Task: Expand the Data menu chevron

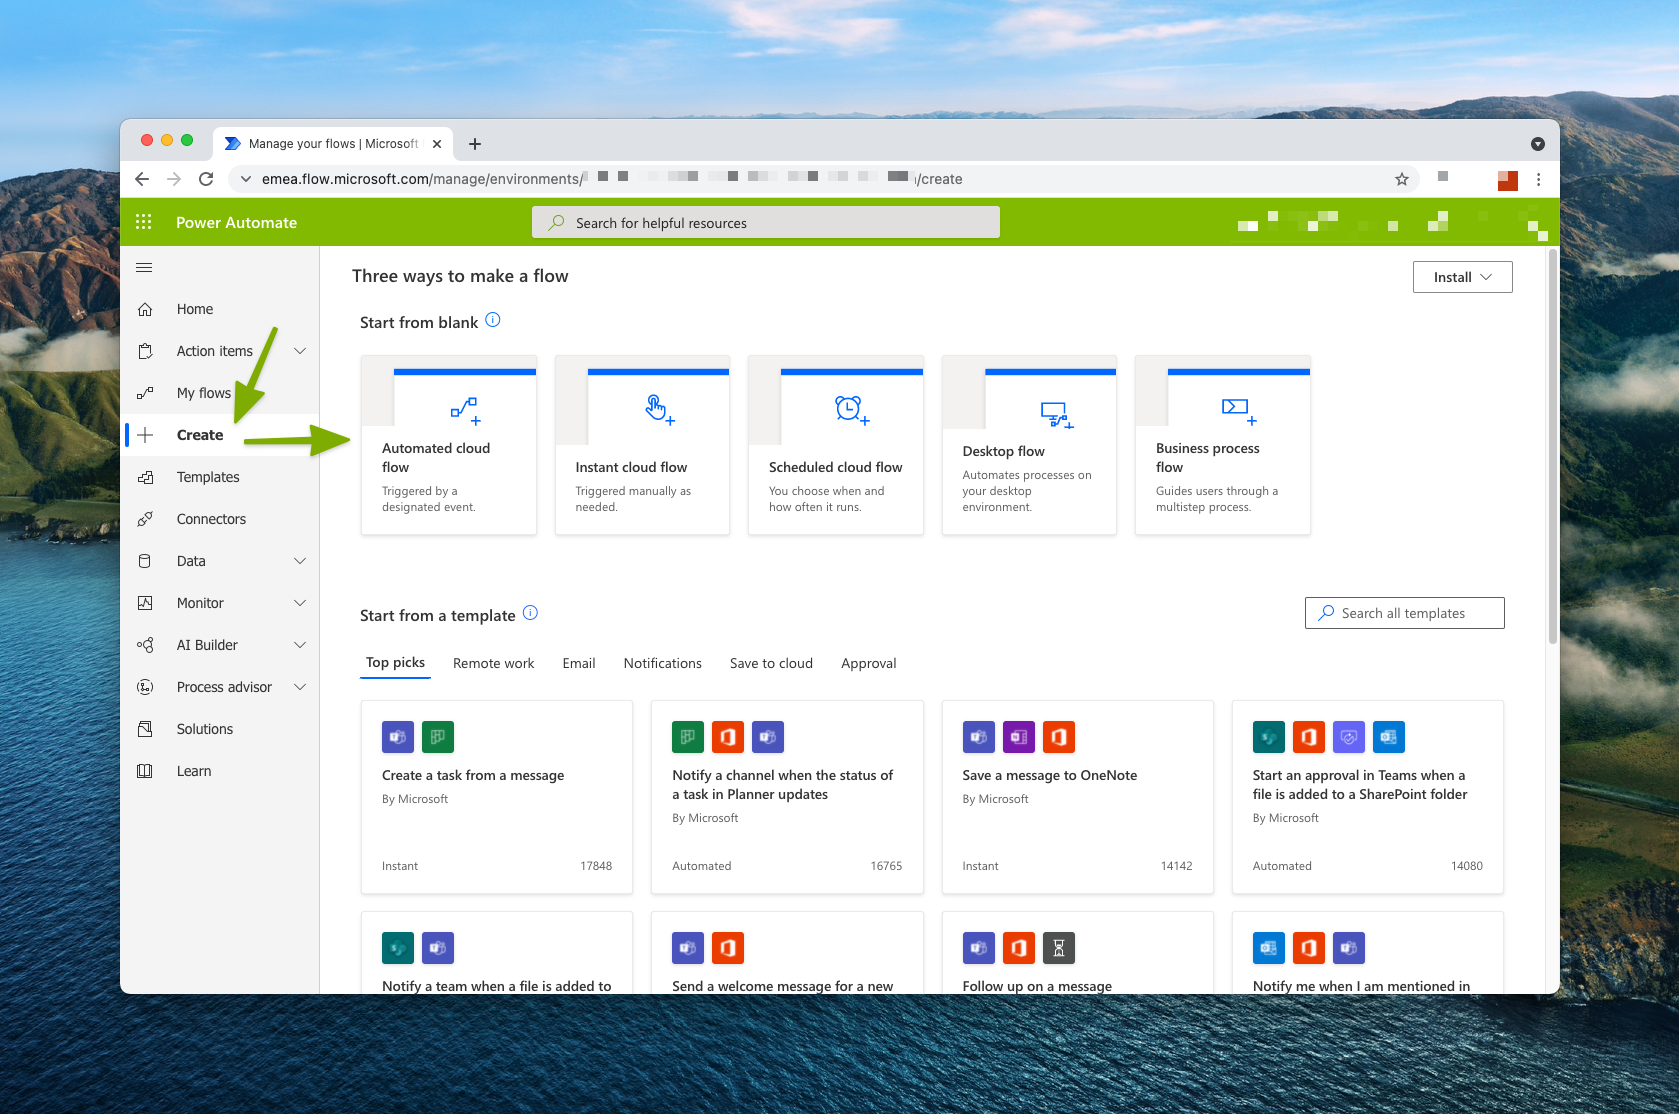Action: click(x=300, y=561)
